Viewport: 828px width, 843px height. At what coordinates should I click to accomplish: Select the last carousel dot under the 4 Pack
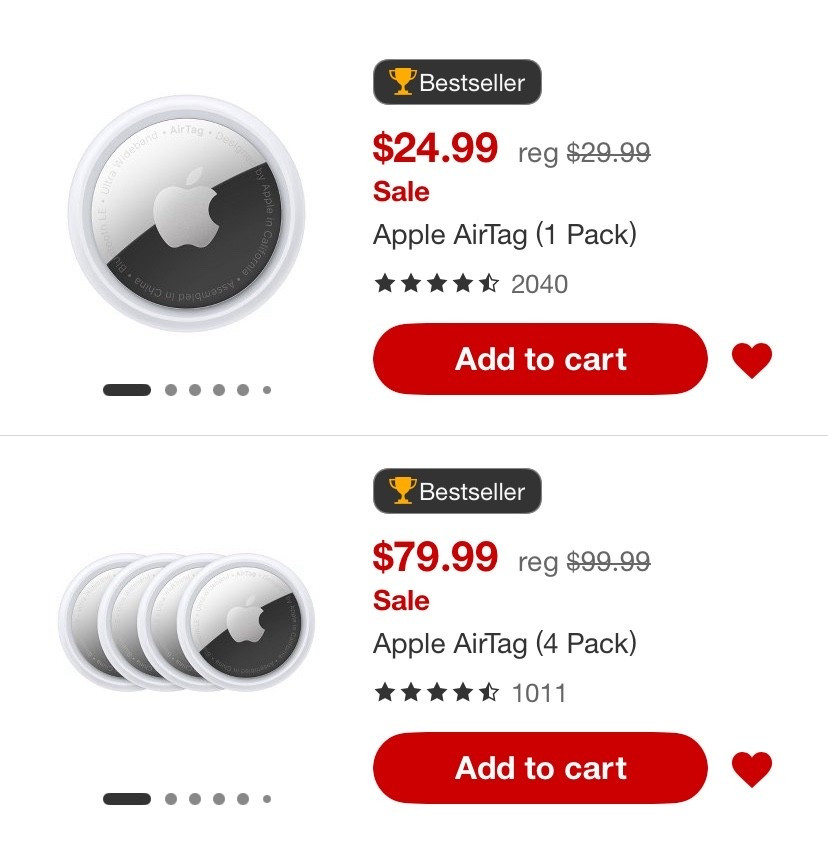coord(266,799)
